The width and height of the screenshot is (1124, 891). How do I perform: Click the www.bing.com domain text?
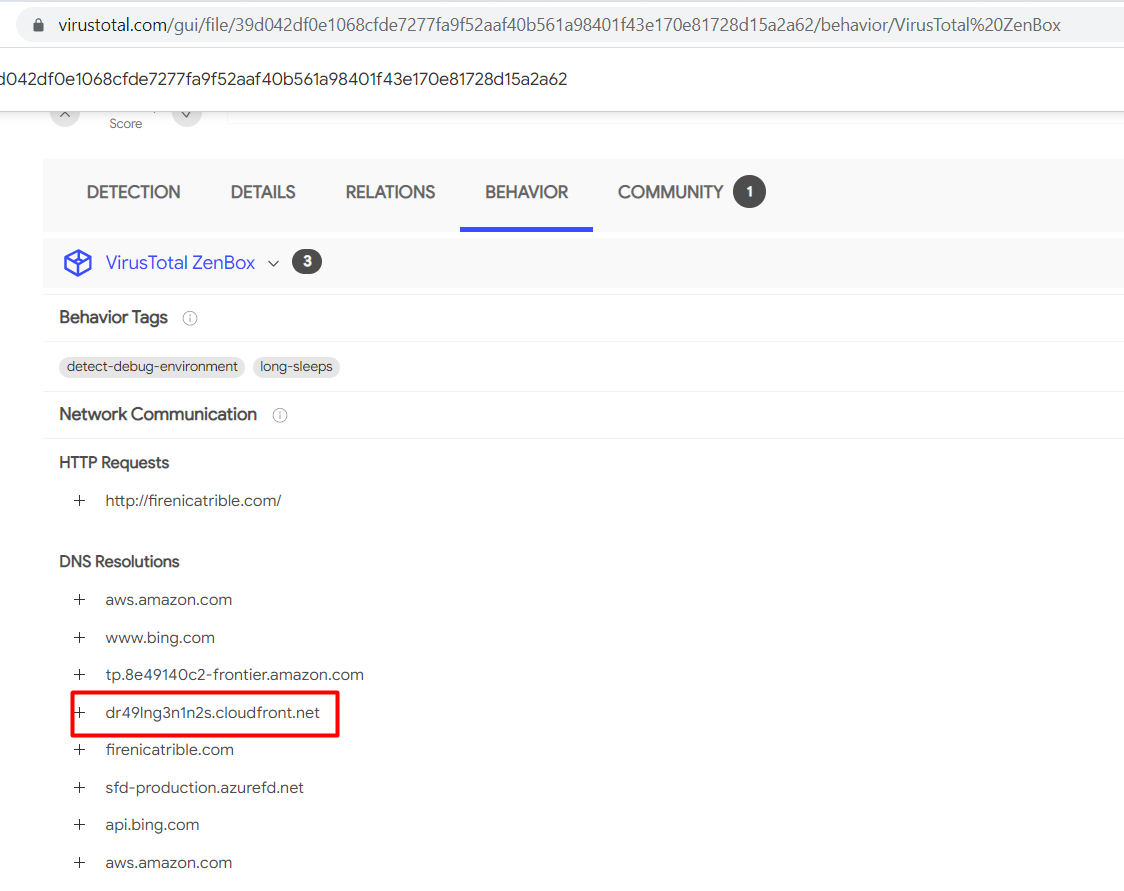160,637
